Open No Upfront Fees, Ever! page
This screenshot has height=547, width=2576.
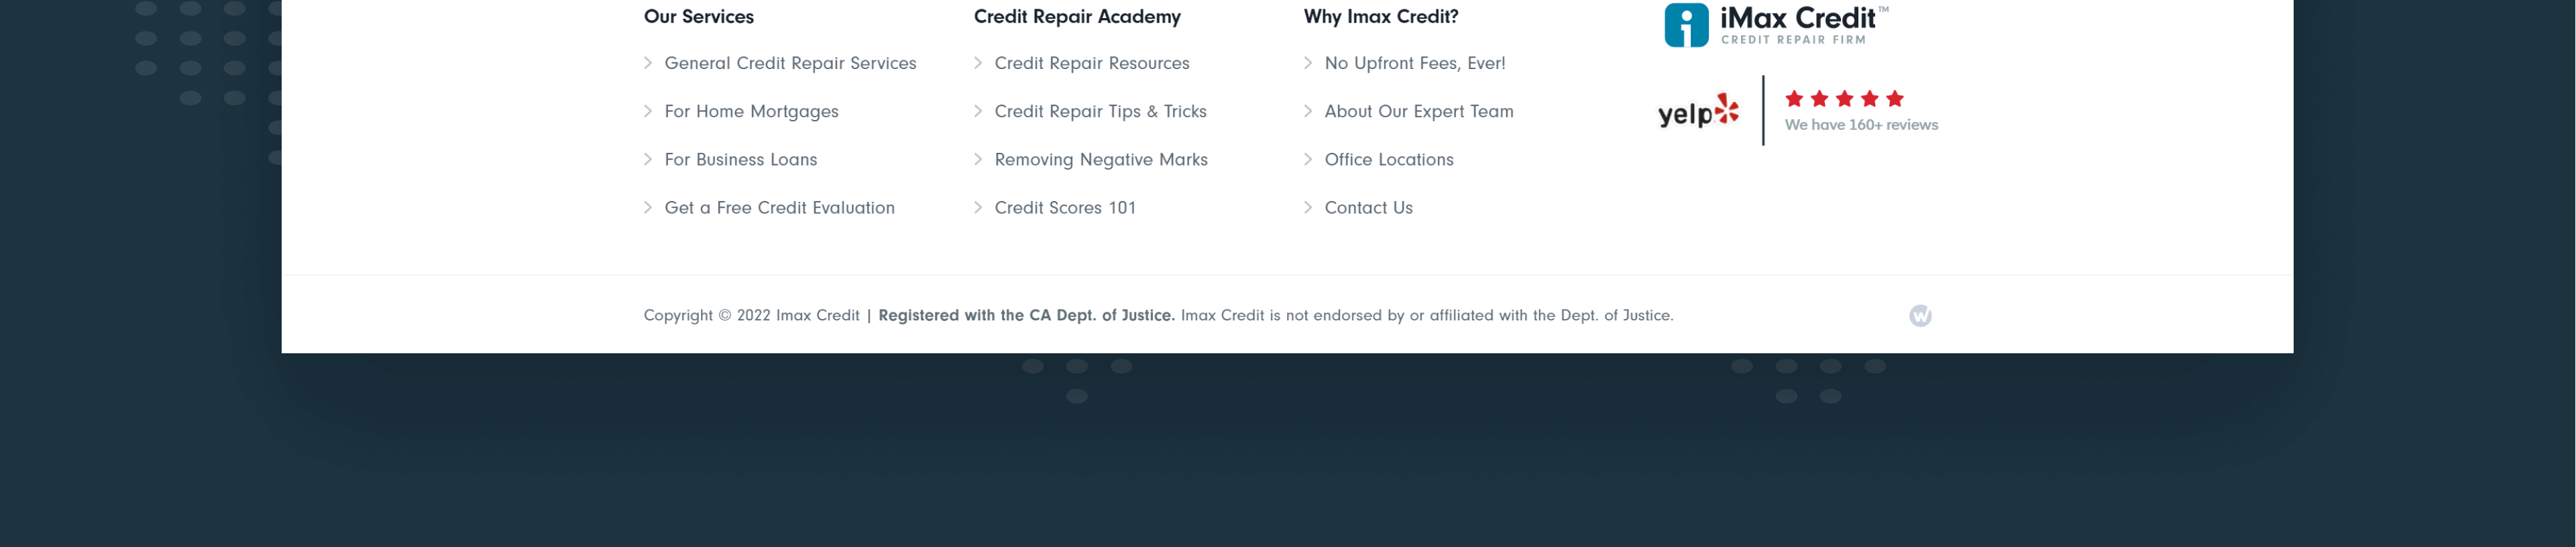pos(1414,63)
